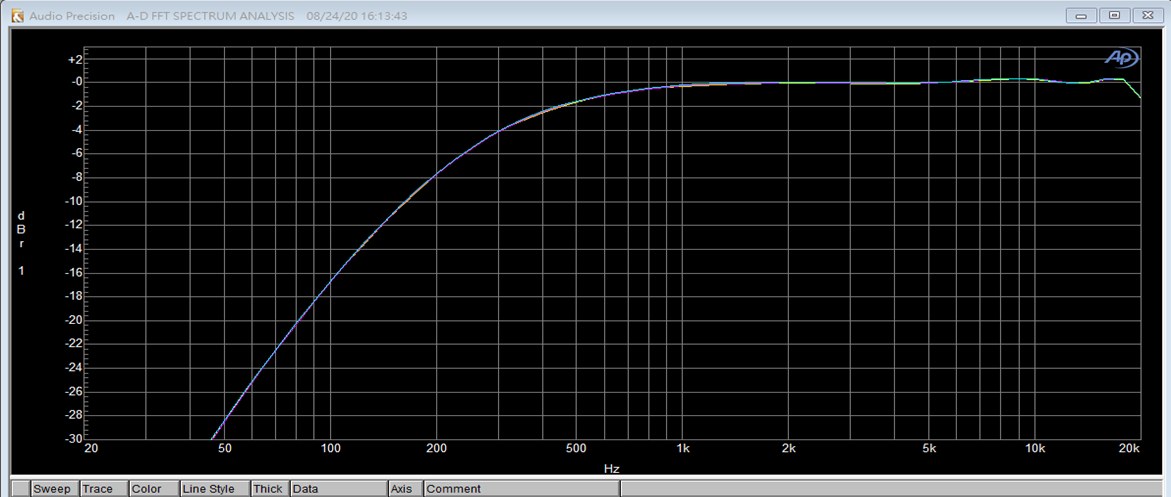
Task: Minimize the spectrum analysis window
Action: click(1081, 16)
